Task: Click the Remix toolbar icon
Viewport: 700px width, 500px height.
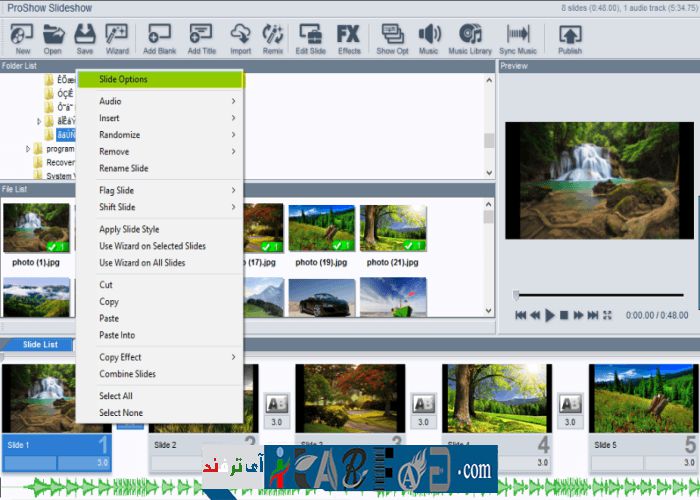Action: [x=273, y=36]
